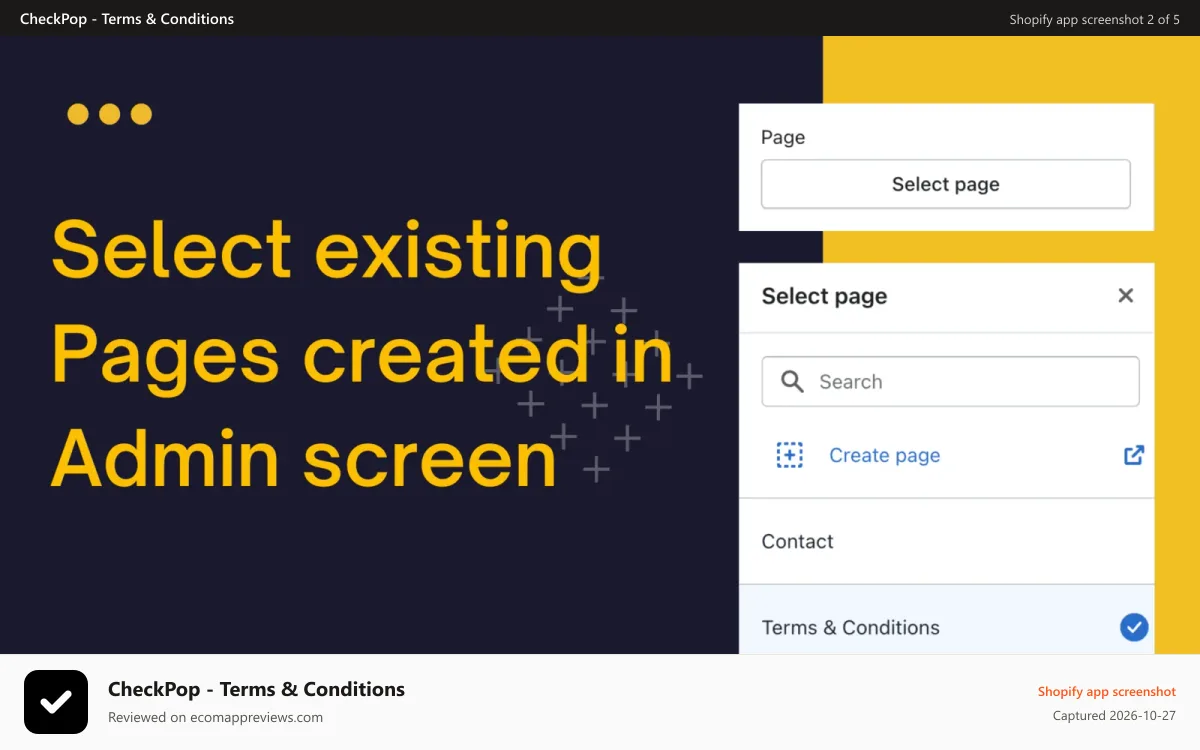Viewport: 1200px width, 750px height.
Task: Select the Terms & Conditions page row
Action: tap(946, 620)
